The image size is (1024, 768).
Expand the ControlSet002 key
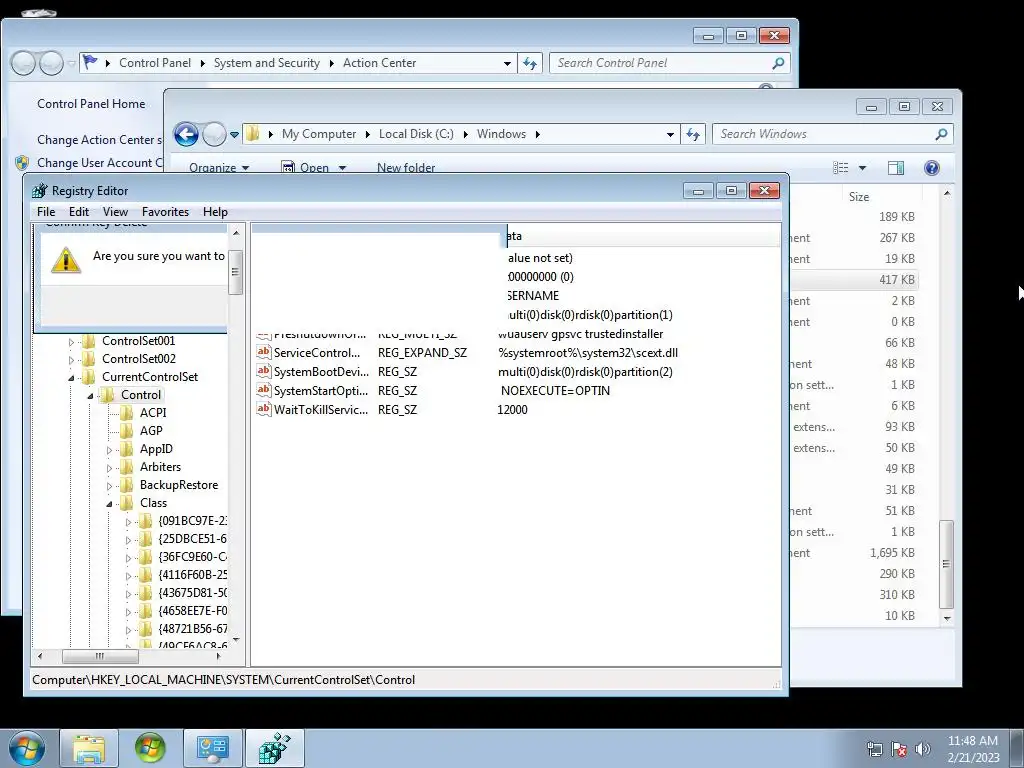pyautogui.click(x=71, y=360)
